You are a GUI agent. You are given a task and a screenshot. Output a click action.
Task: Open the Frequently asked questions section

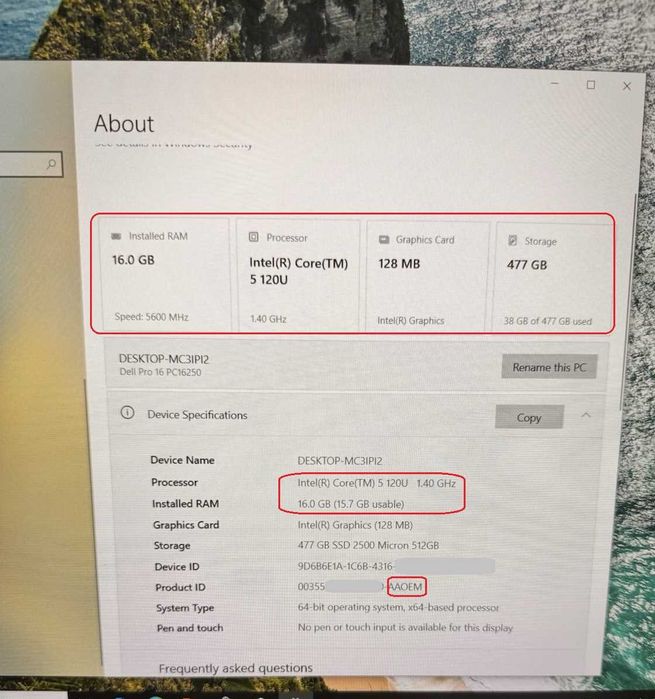pos(235,668)
